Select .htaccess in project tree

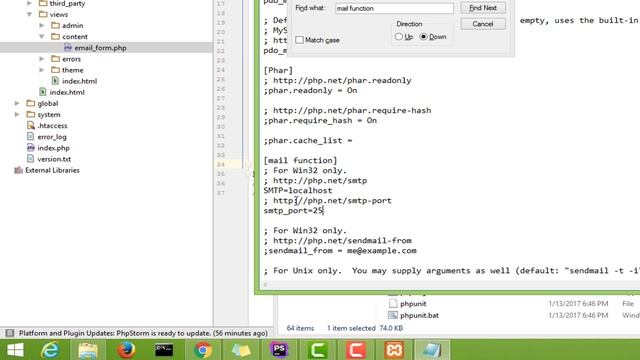pos(52,126)
